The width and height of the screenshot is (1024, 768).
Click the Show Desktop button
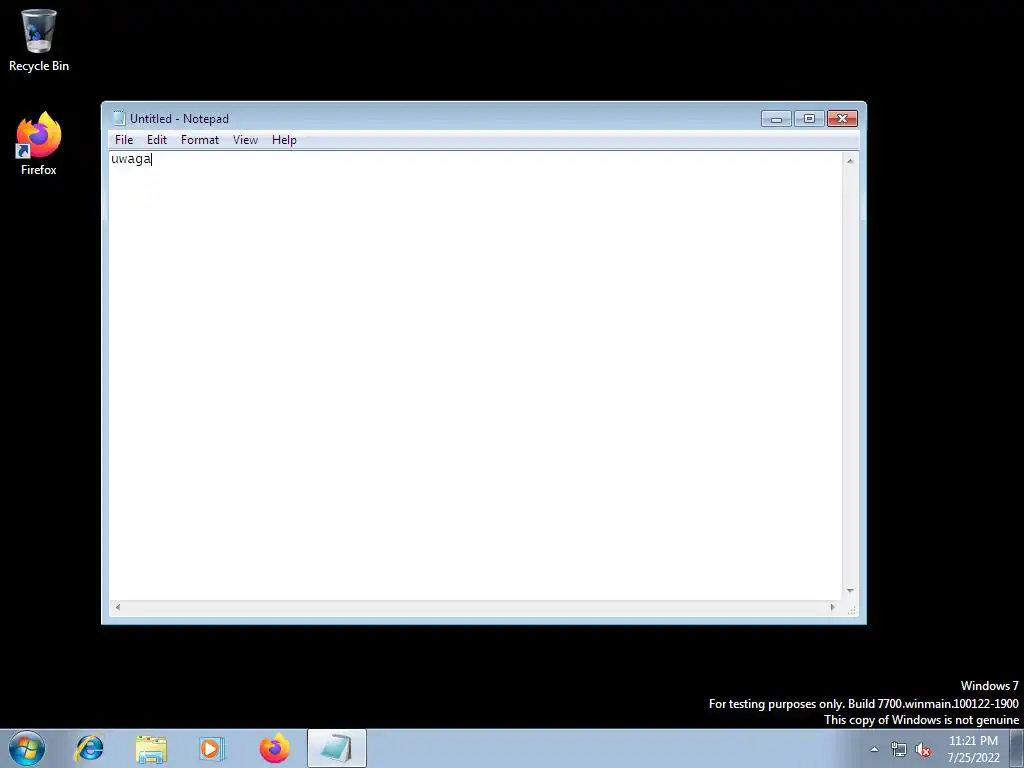tap(1017, 748)
